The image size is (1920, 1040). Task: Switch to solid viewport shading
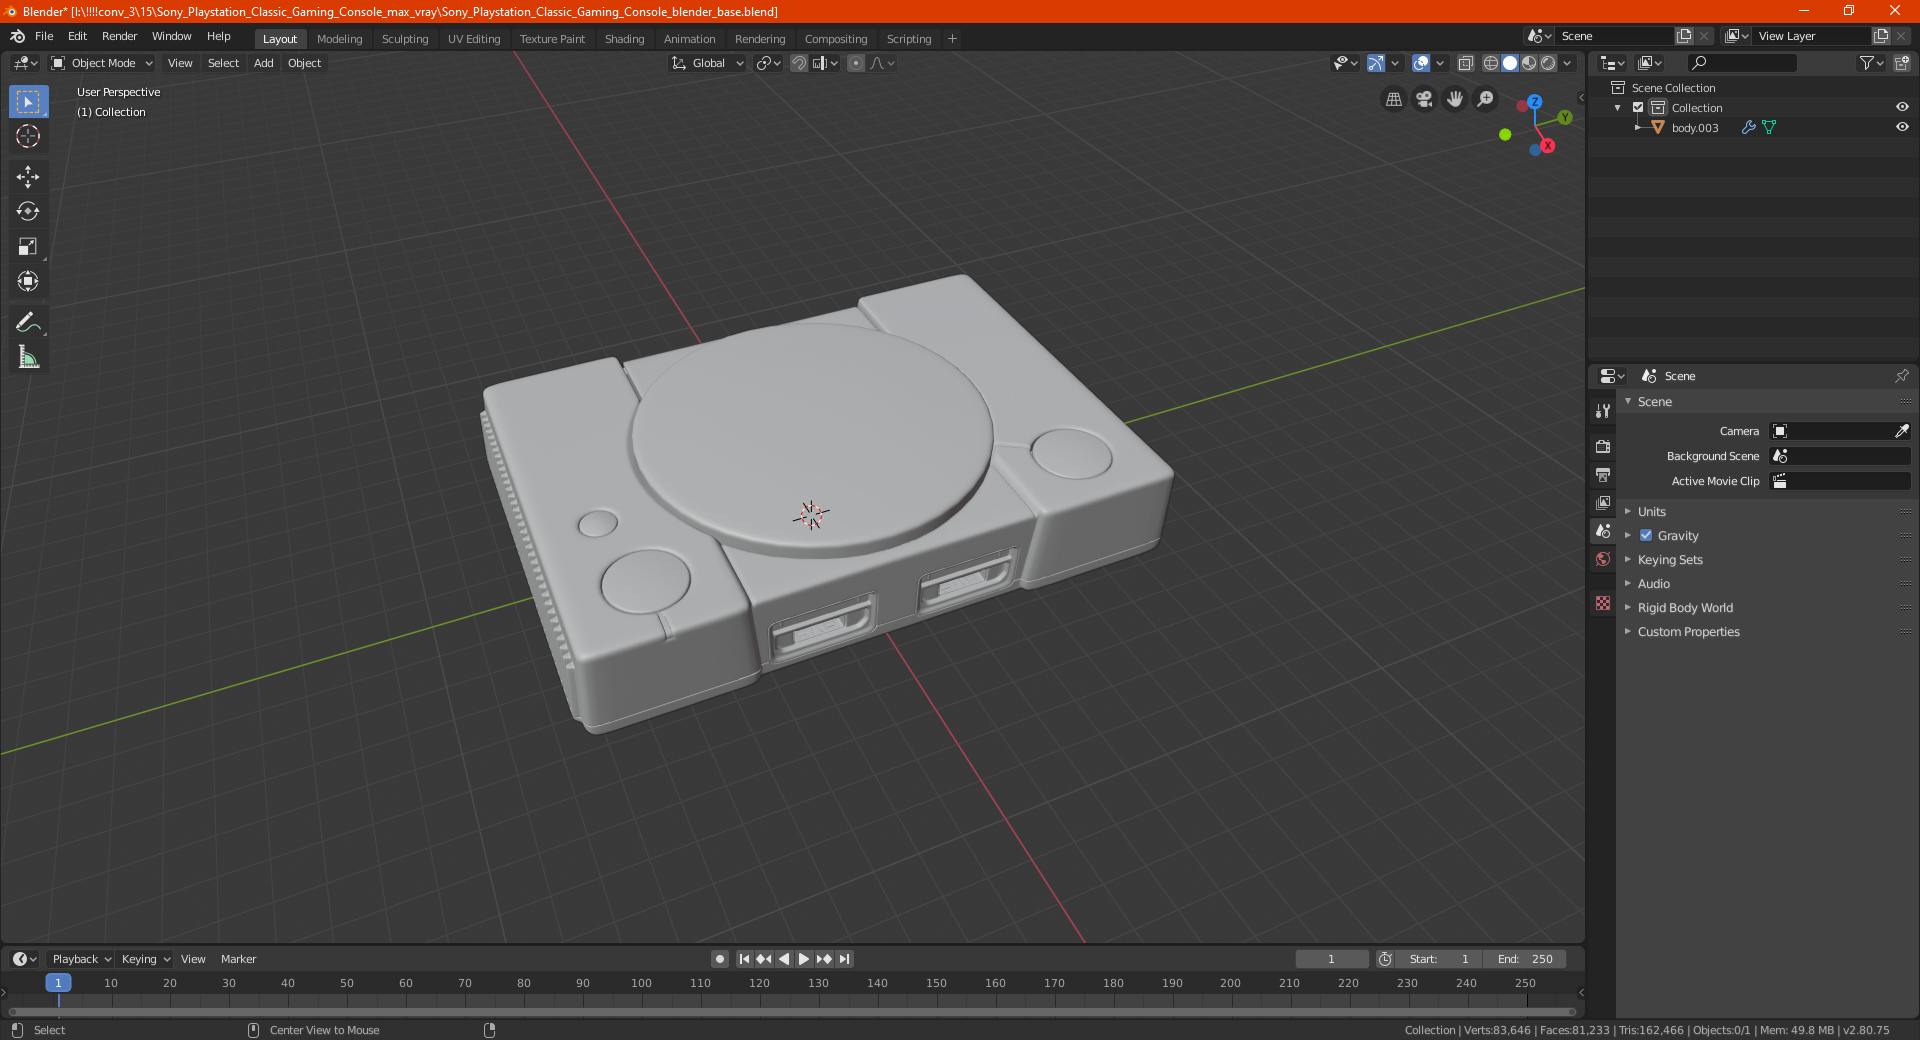click(x=1510, y=63)
